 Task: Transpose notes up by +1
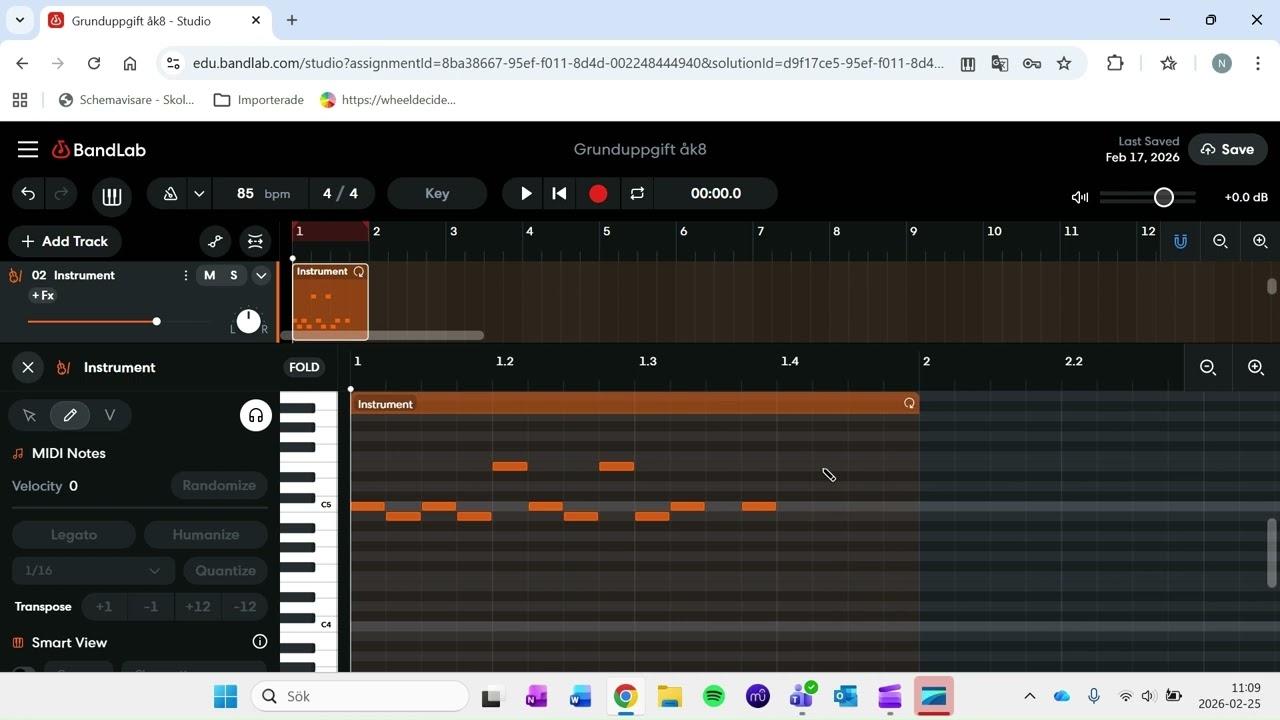click(x=103, y=607)
